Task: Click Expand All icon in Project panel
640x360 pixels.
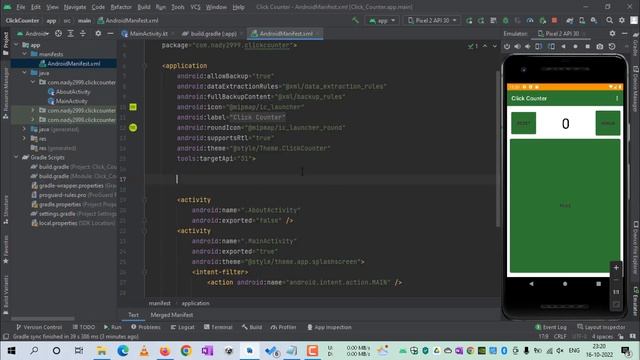Action: pos(71,33)
